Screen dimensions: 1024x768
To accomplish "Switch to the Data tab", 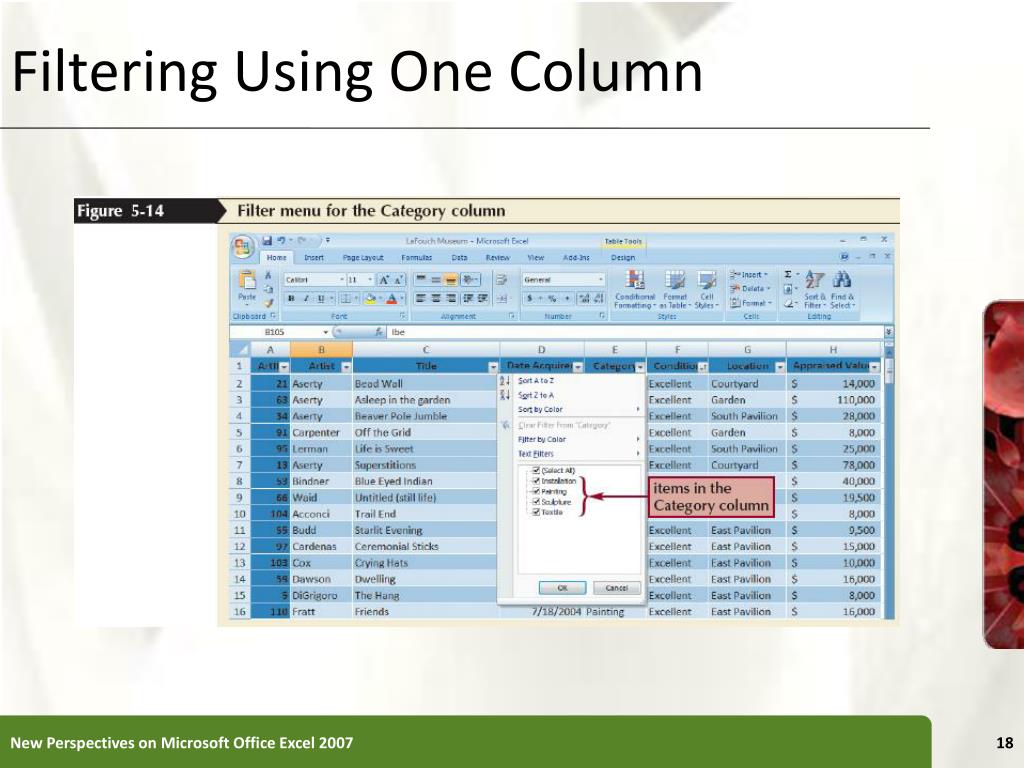I will [x=459, y=257].
